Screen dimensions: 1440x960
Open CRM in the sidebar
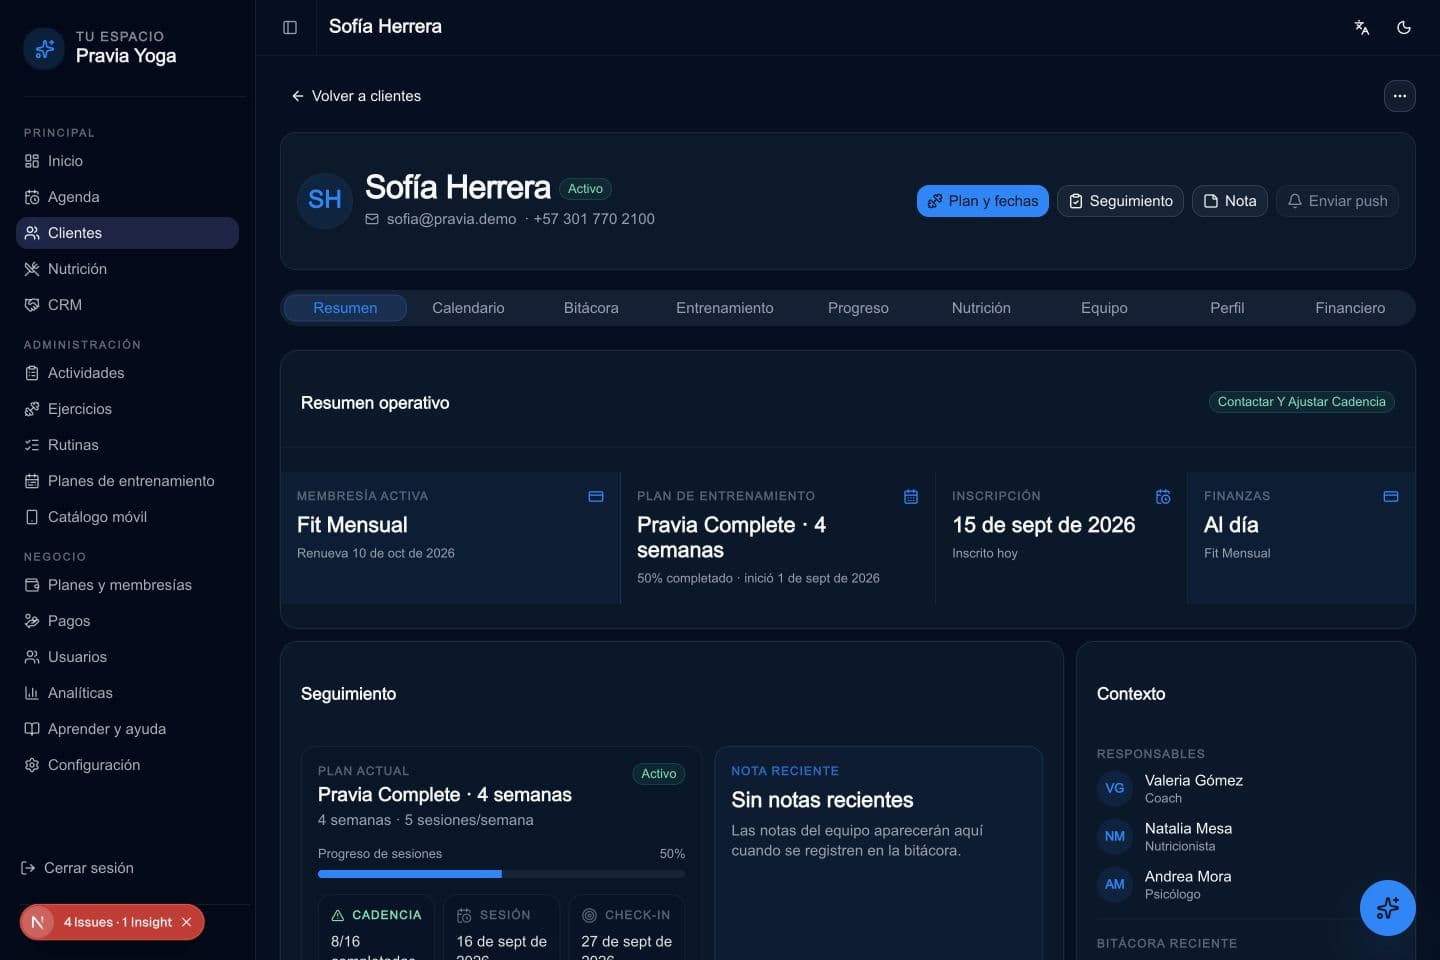pyautogui.click(x=127, y=305)
